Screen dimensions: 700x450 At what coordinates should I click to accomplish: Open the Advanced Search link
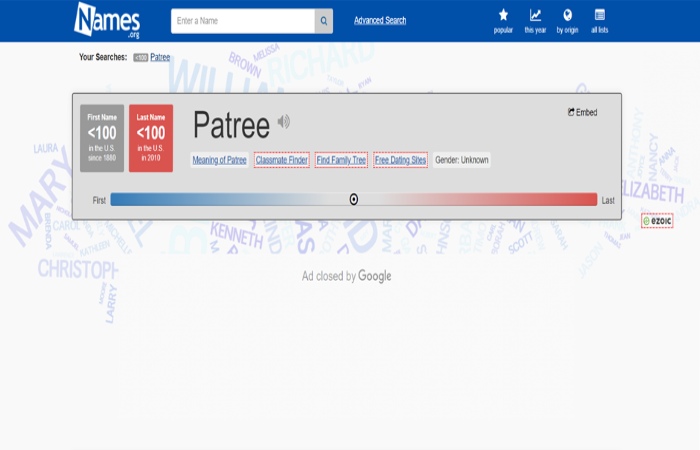point(380,20)
